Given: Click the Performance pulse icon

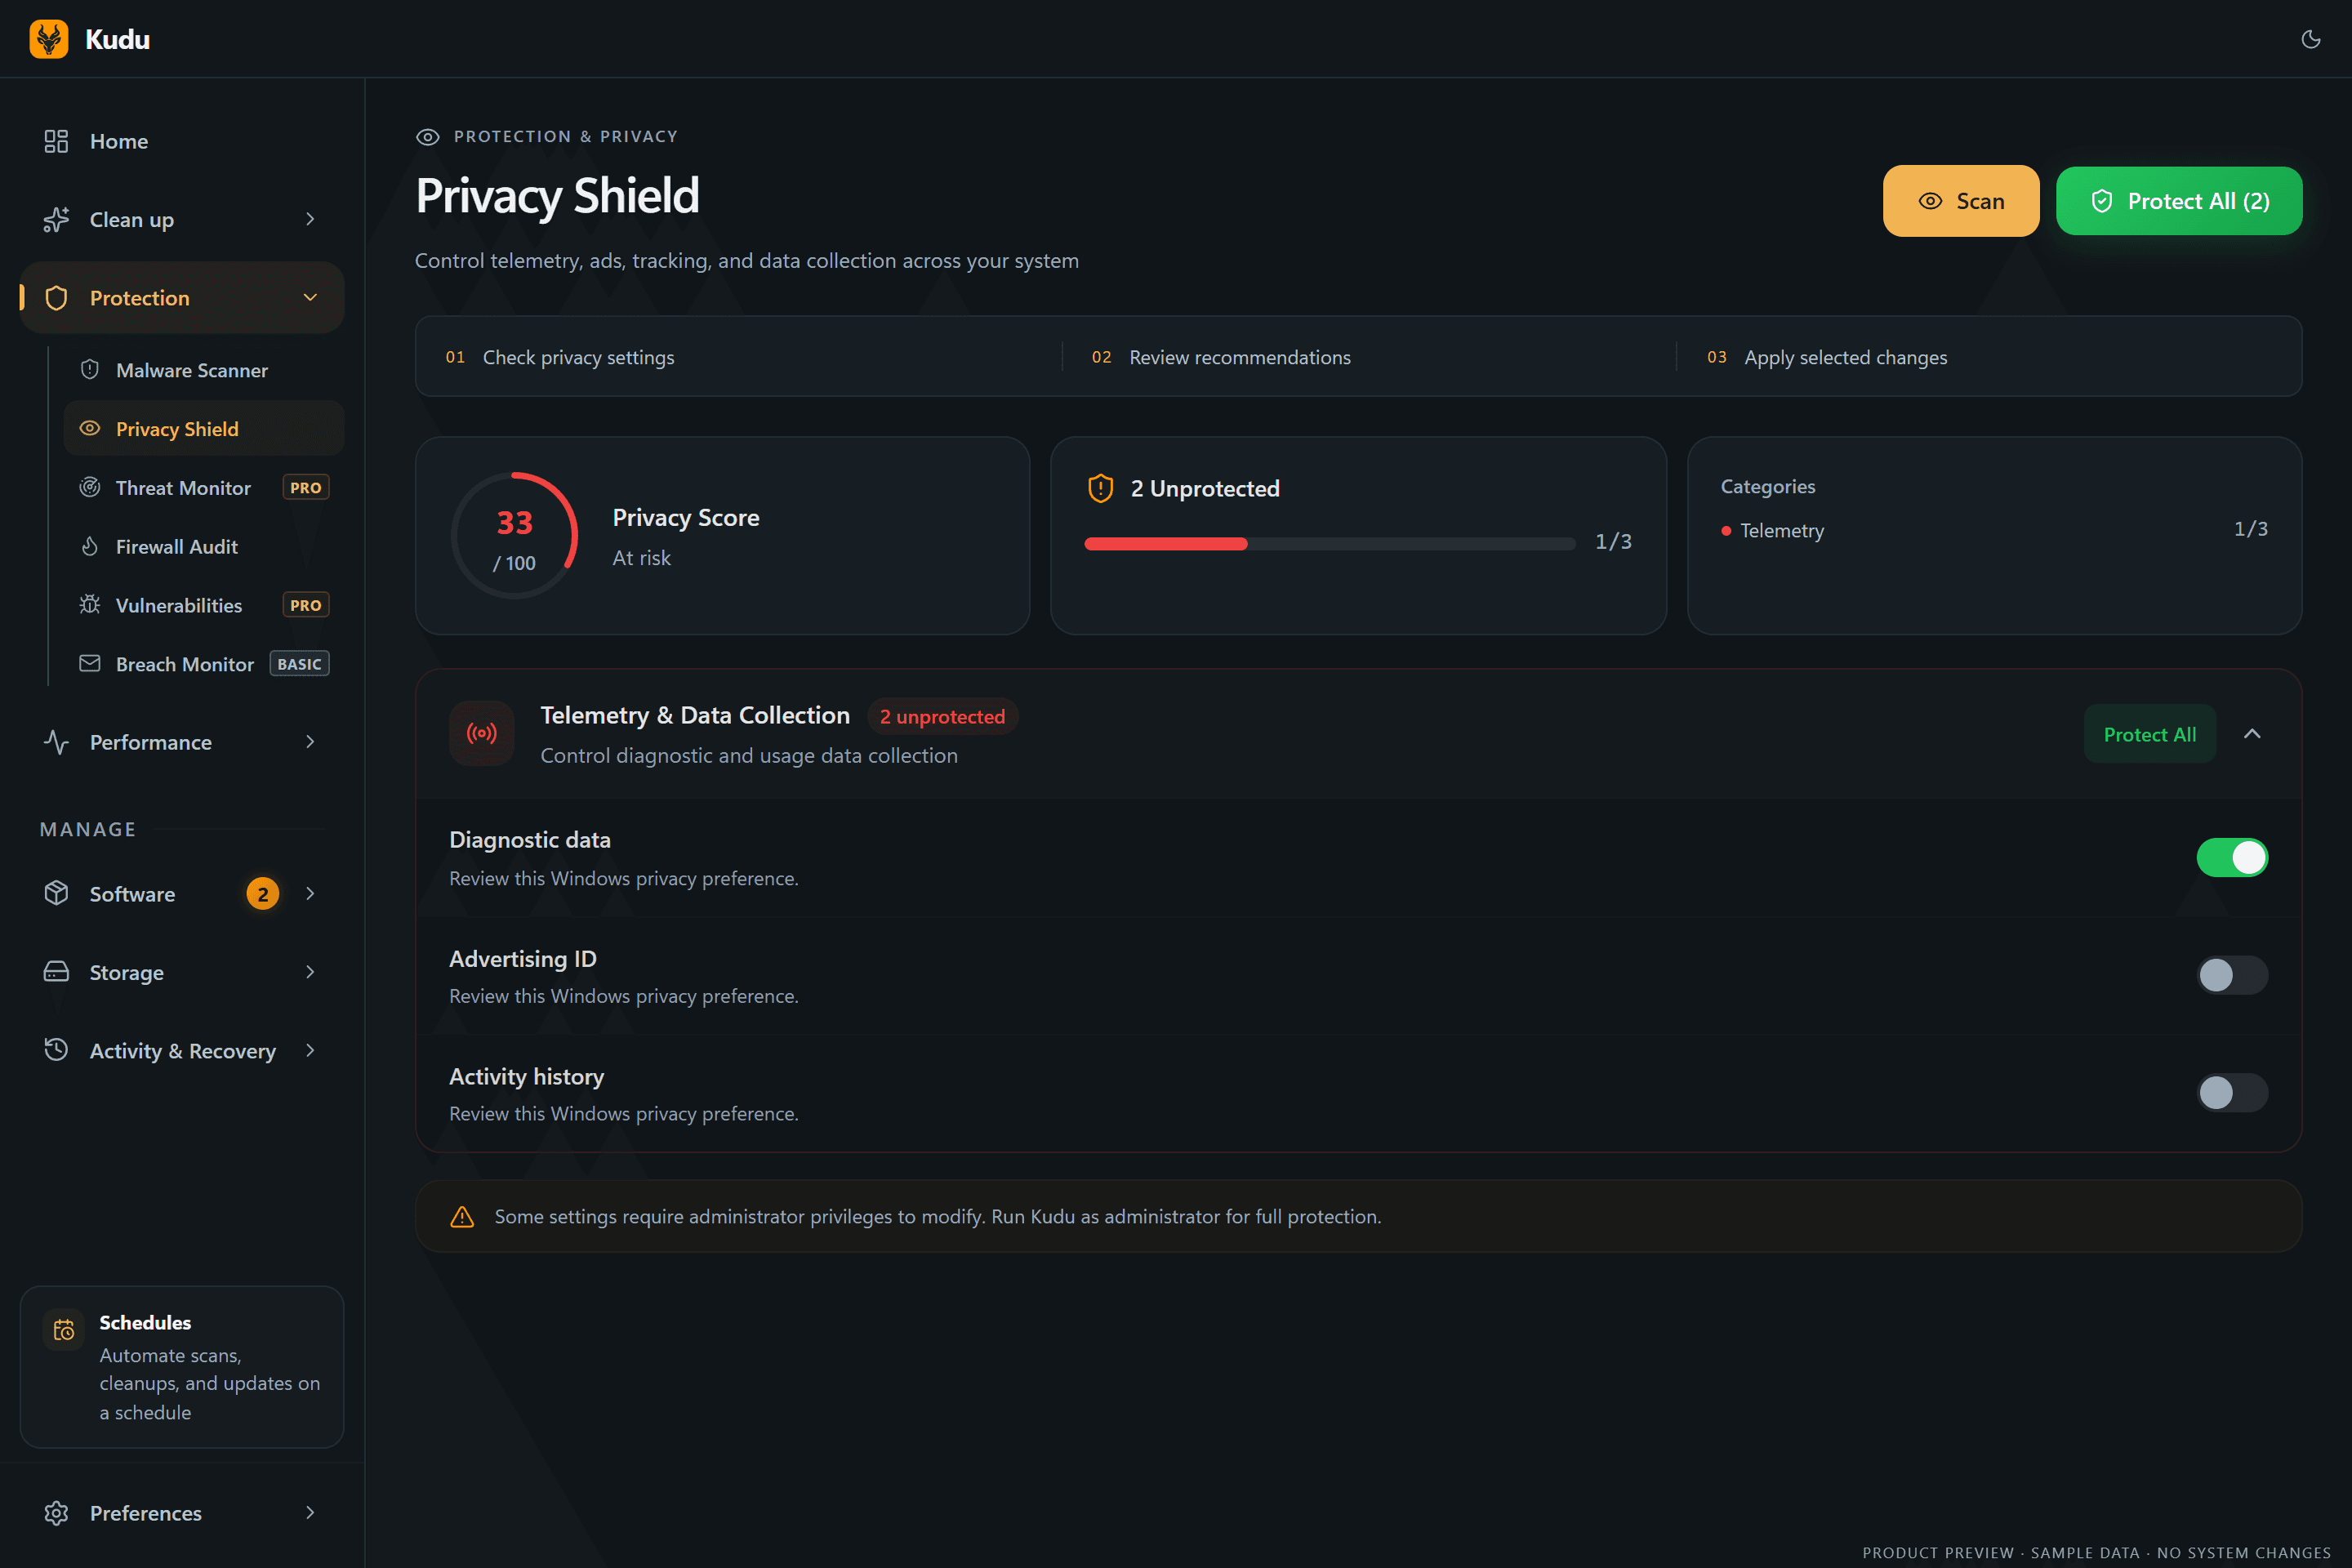Looking at the screenshot, I should [x=56, y=742].
